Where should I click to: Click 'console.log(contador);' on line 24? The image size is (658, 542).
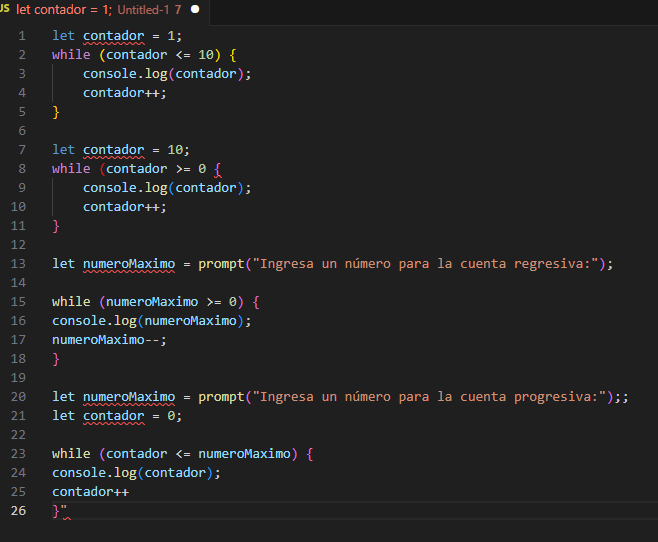click(x=136, y=473)
